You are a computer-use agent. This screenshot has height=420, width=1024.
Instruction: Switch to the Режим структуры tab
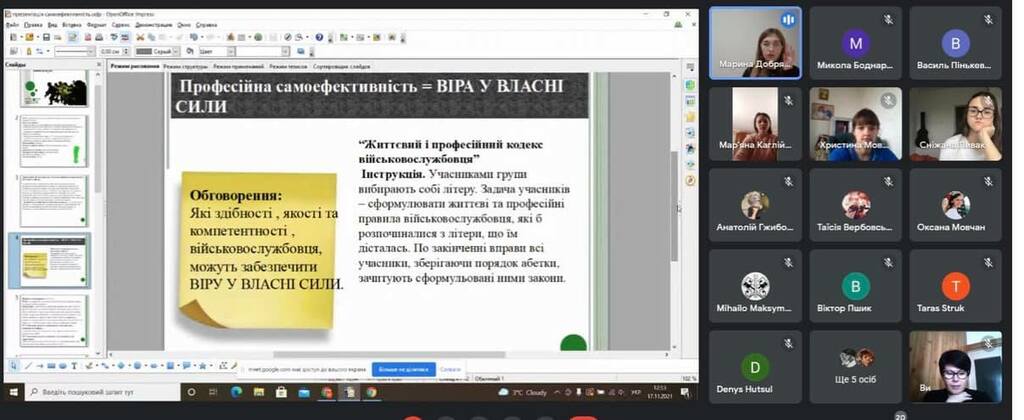tap(185, 65)
